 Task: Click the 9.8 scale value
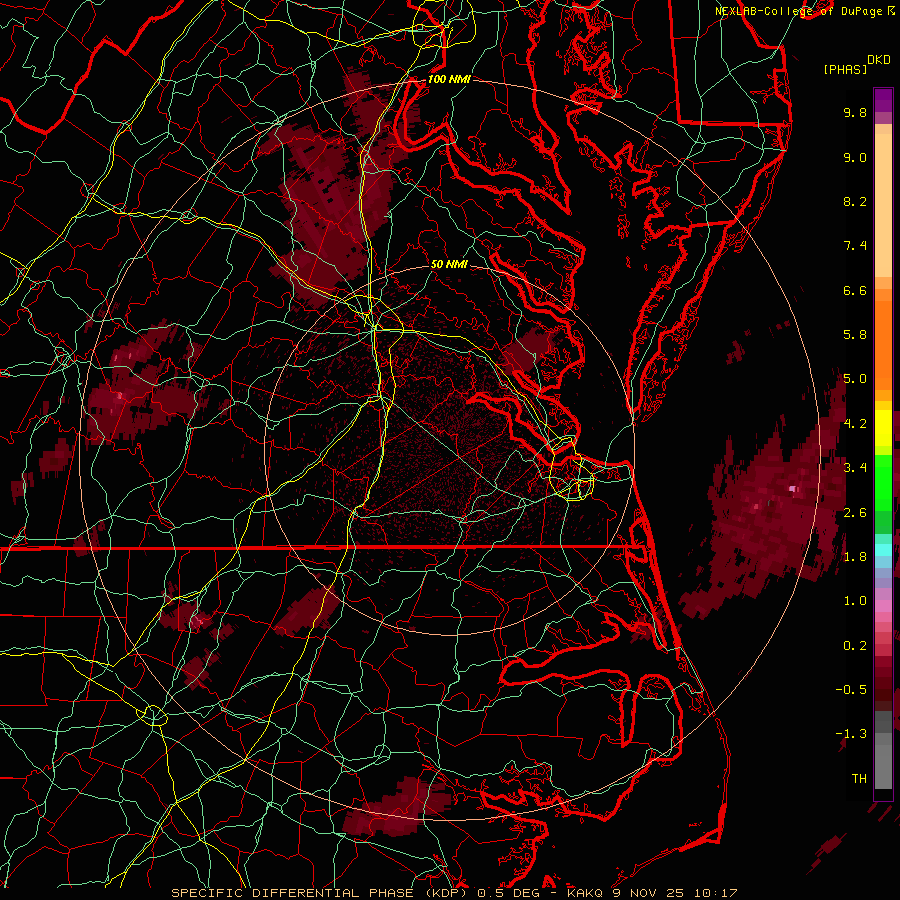pyautogui.click(x=855, y=112)
